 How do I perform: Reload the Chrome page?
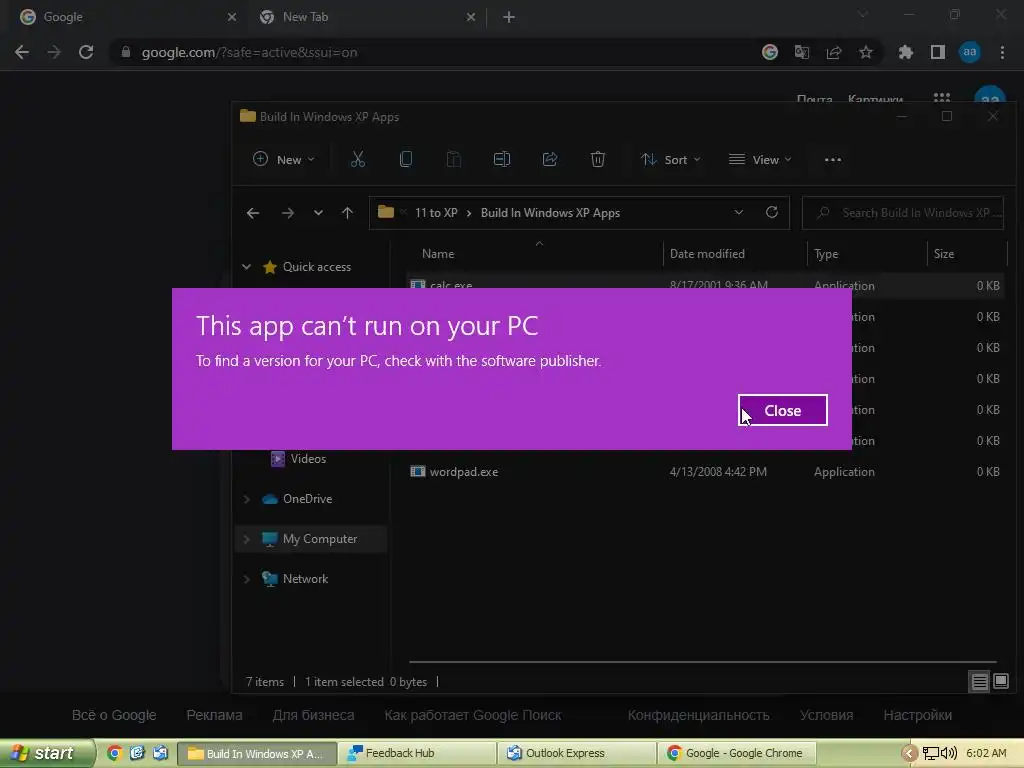[x=86, y=52]
